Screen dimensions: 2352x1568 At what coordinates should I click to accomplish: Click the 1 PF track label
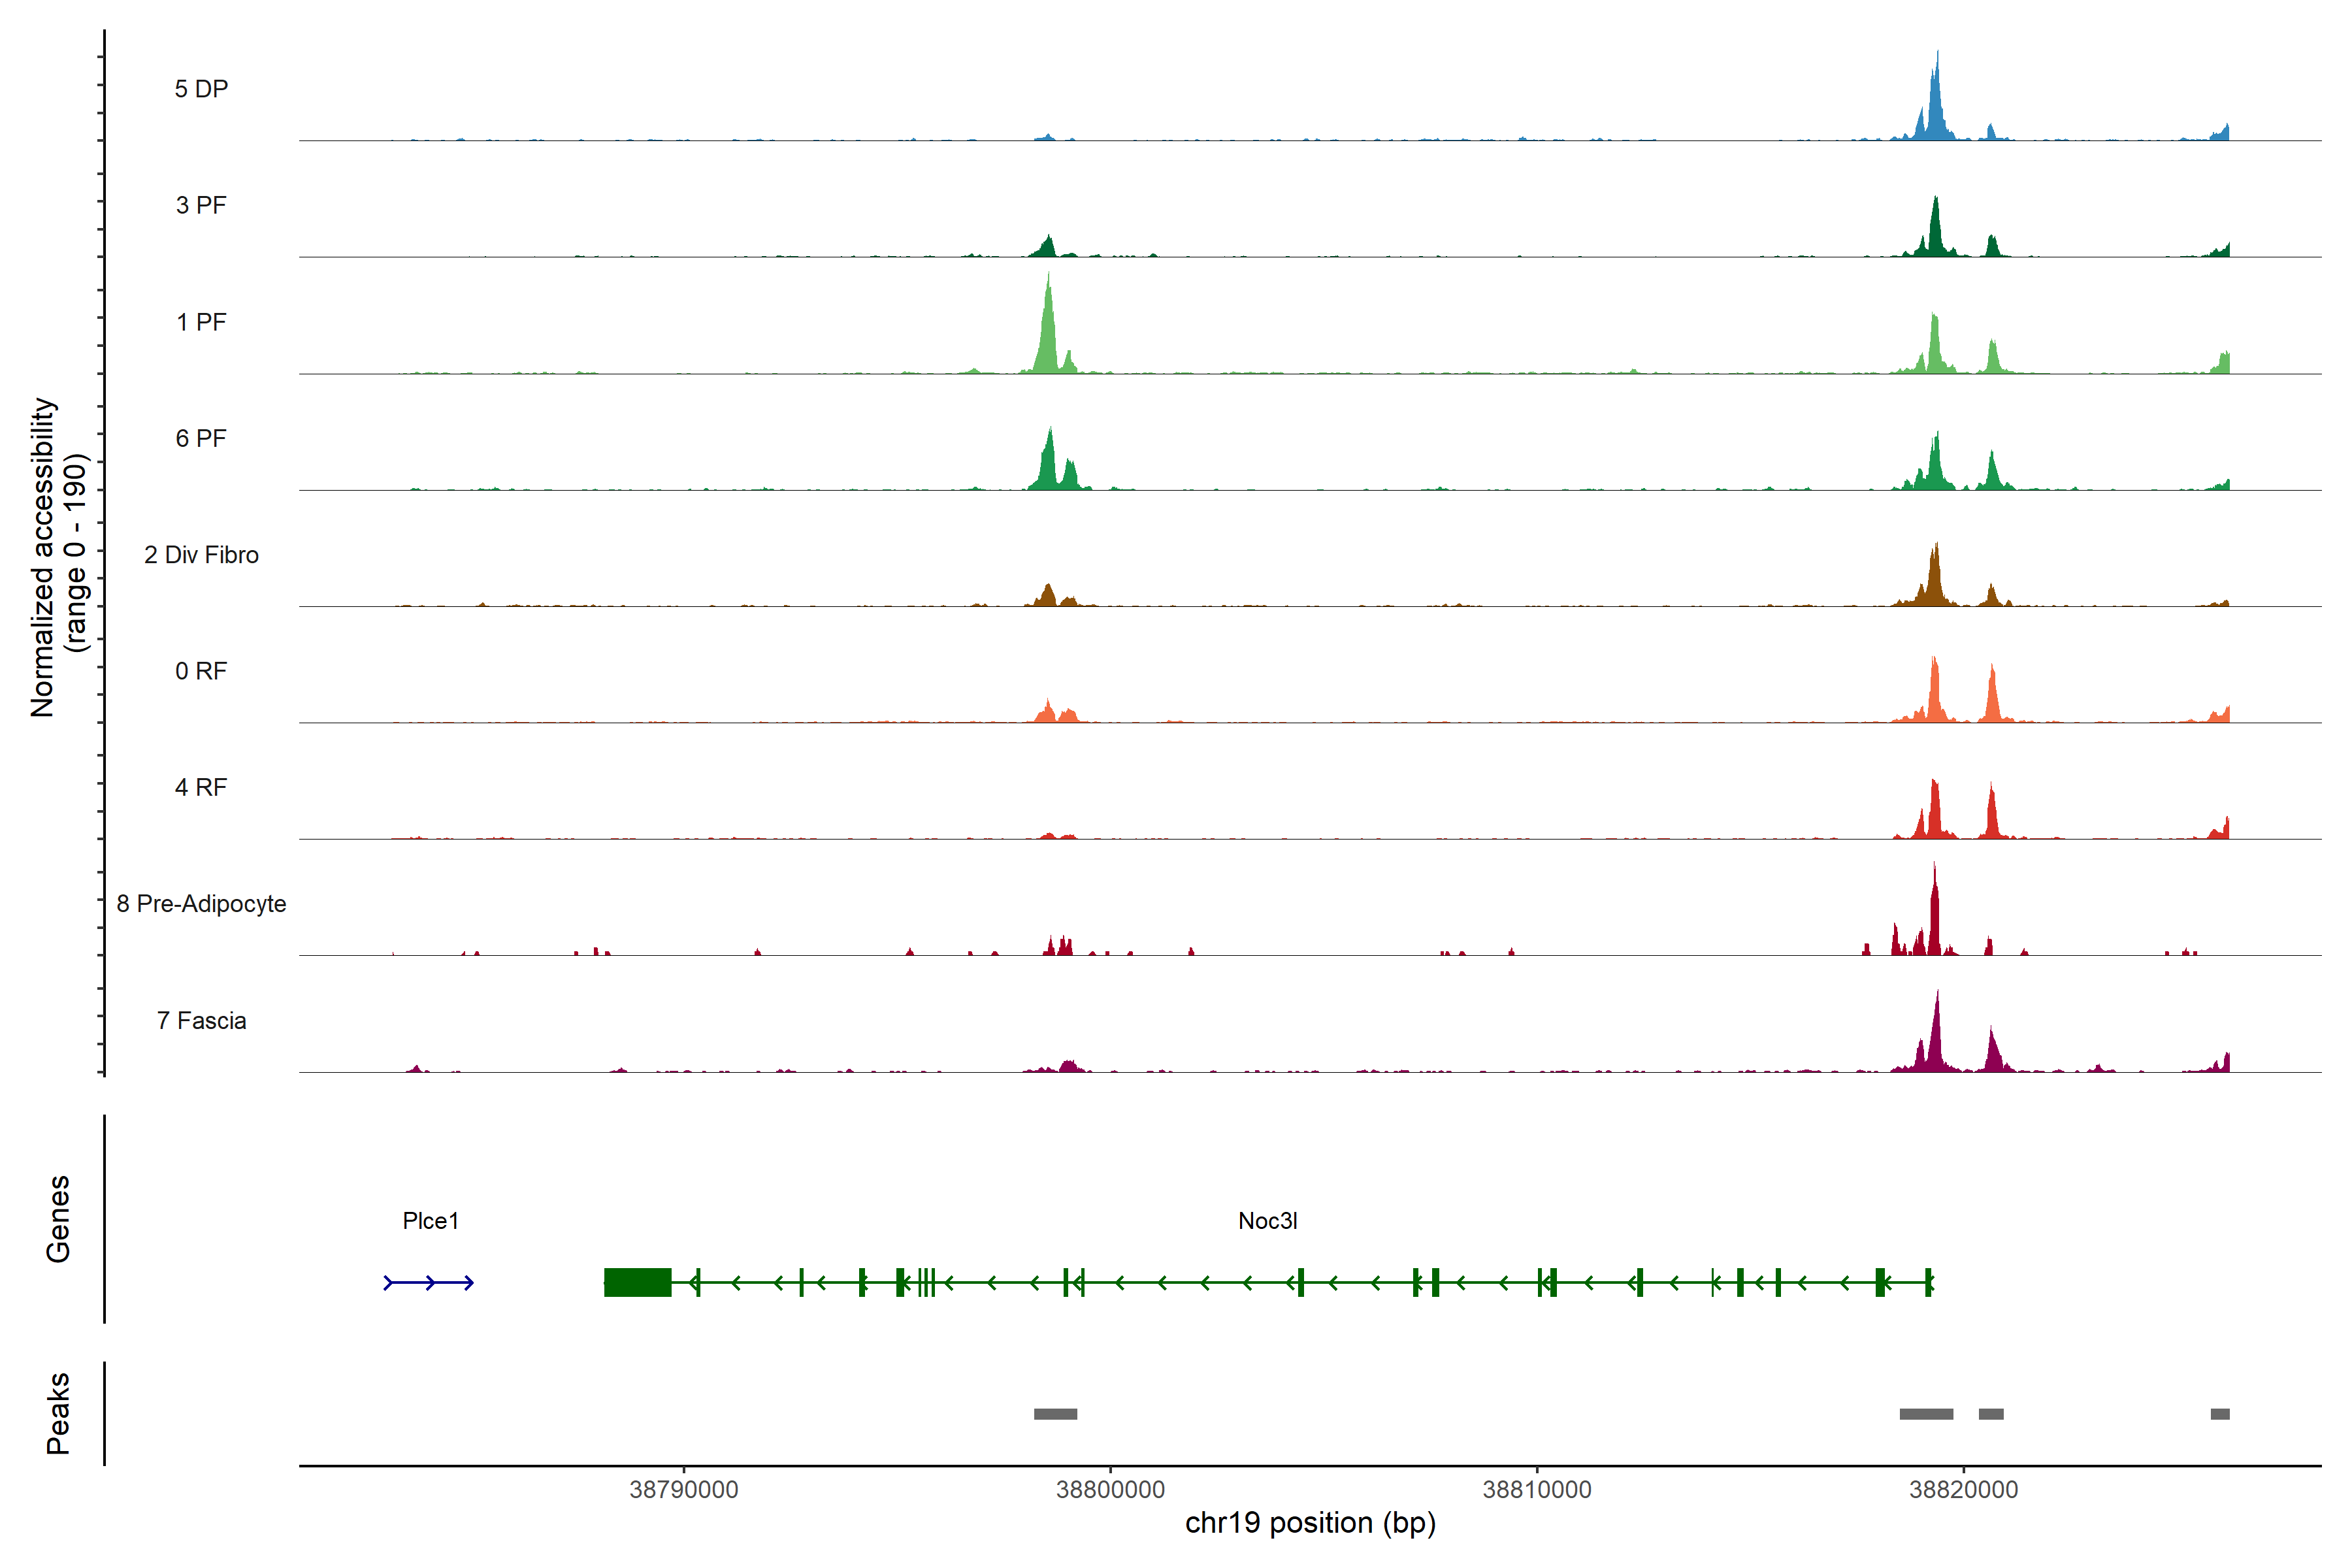[201, 322]
